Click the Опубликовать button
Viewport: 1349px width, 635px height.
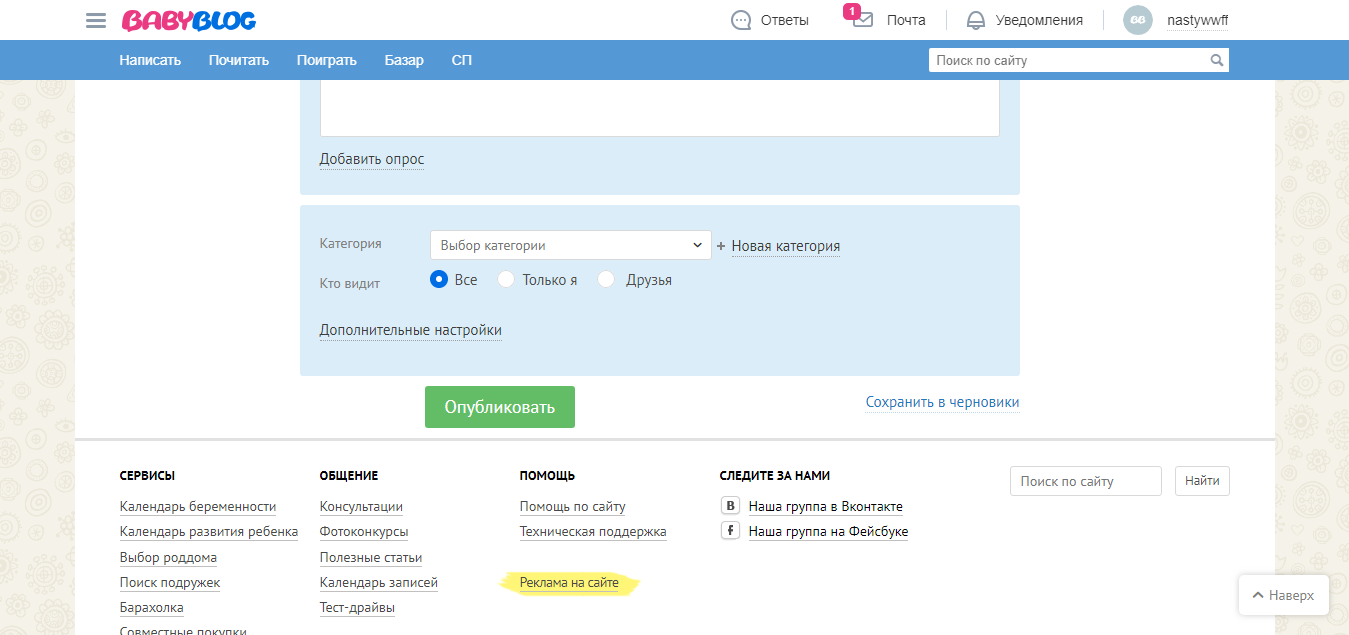click(x=499, y=407)
